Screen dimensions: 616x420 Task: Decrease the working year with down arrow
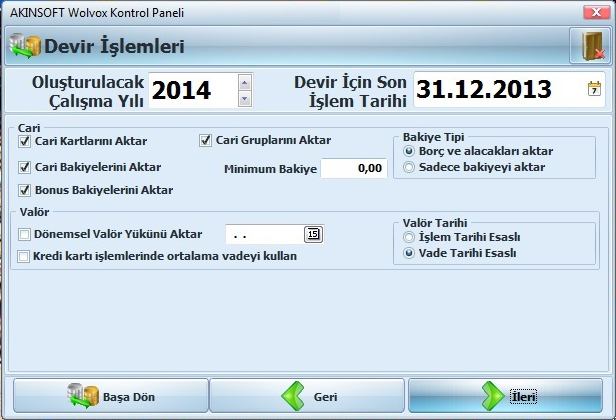245,99
